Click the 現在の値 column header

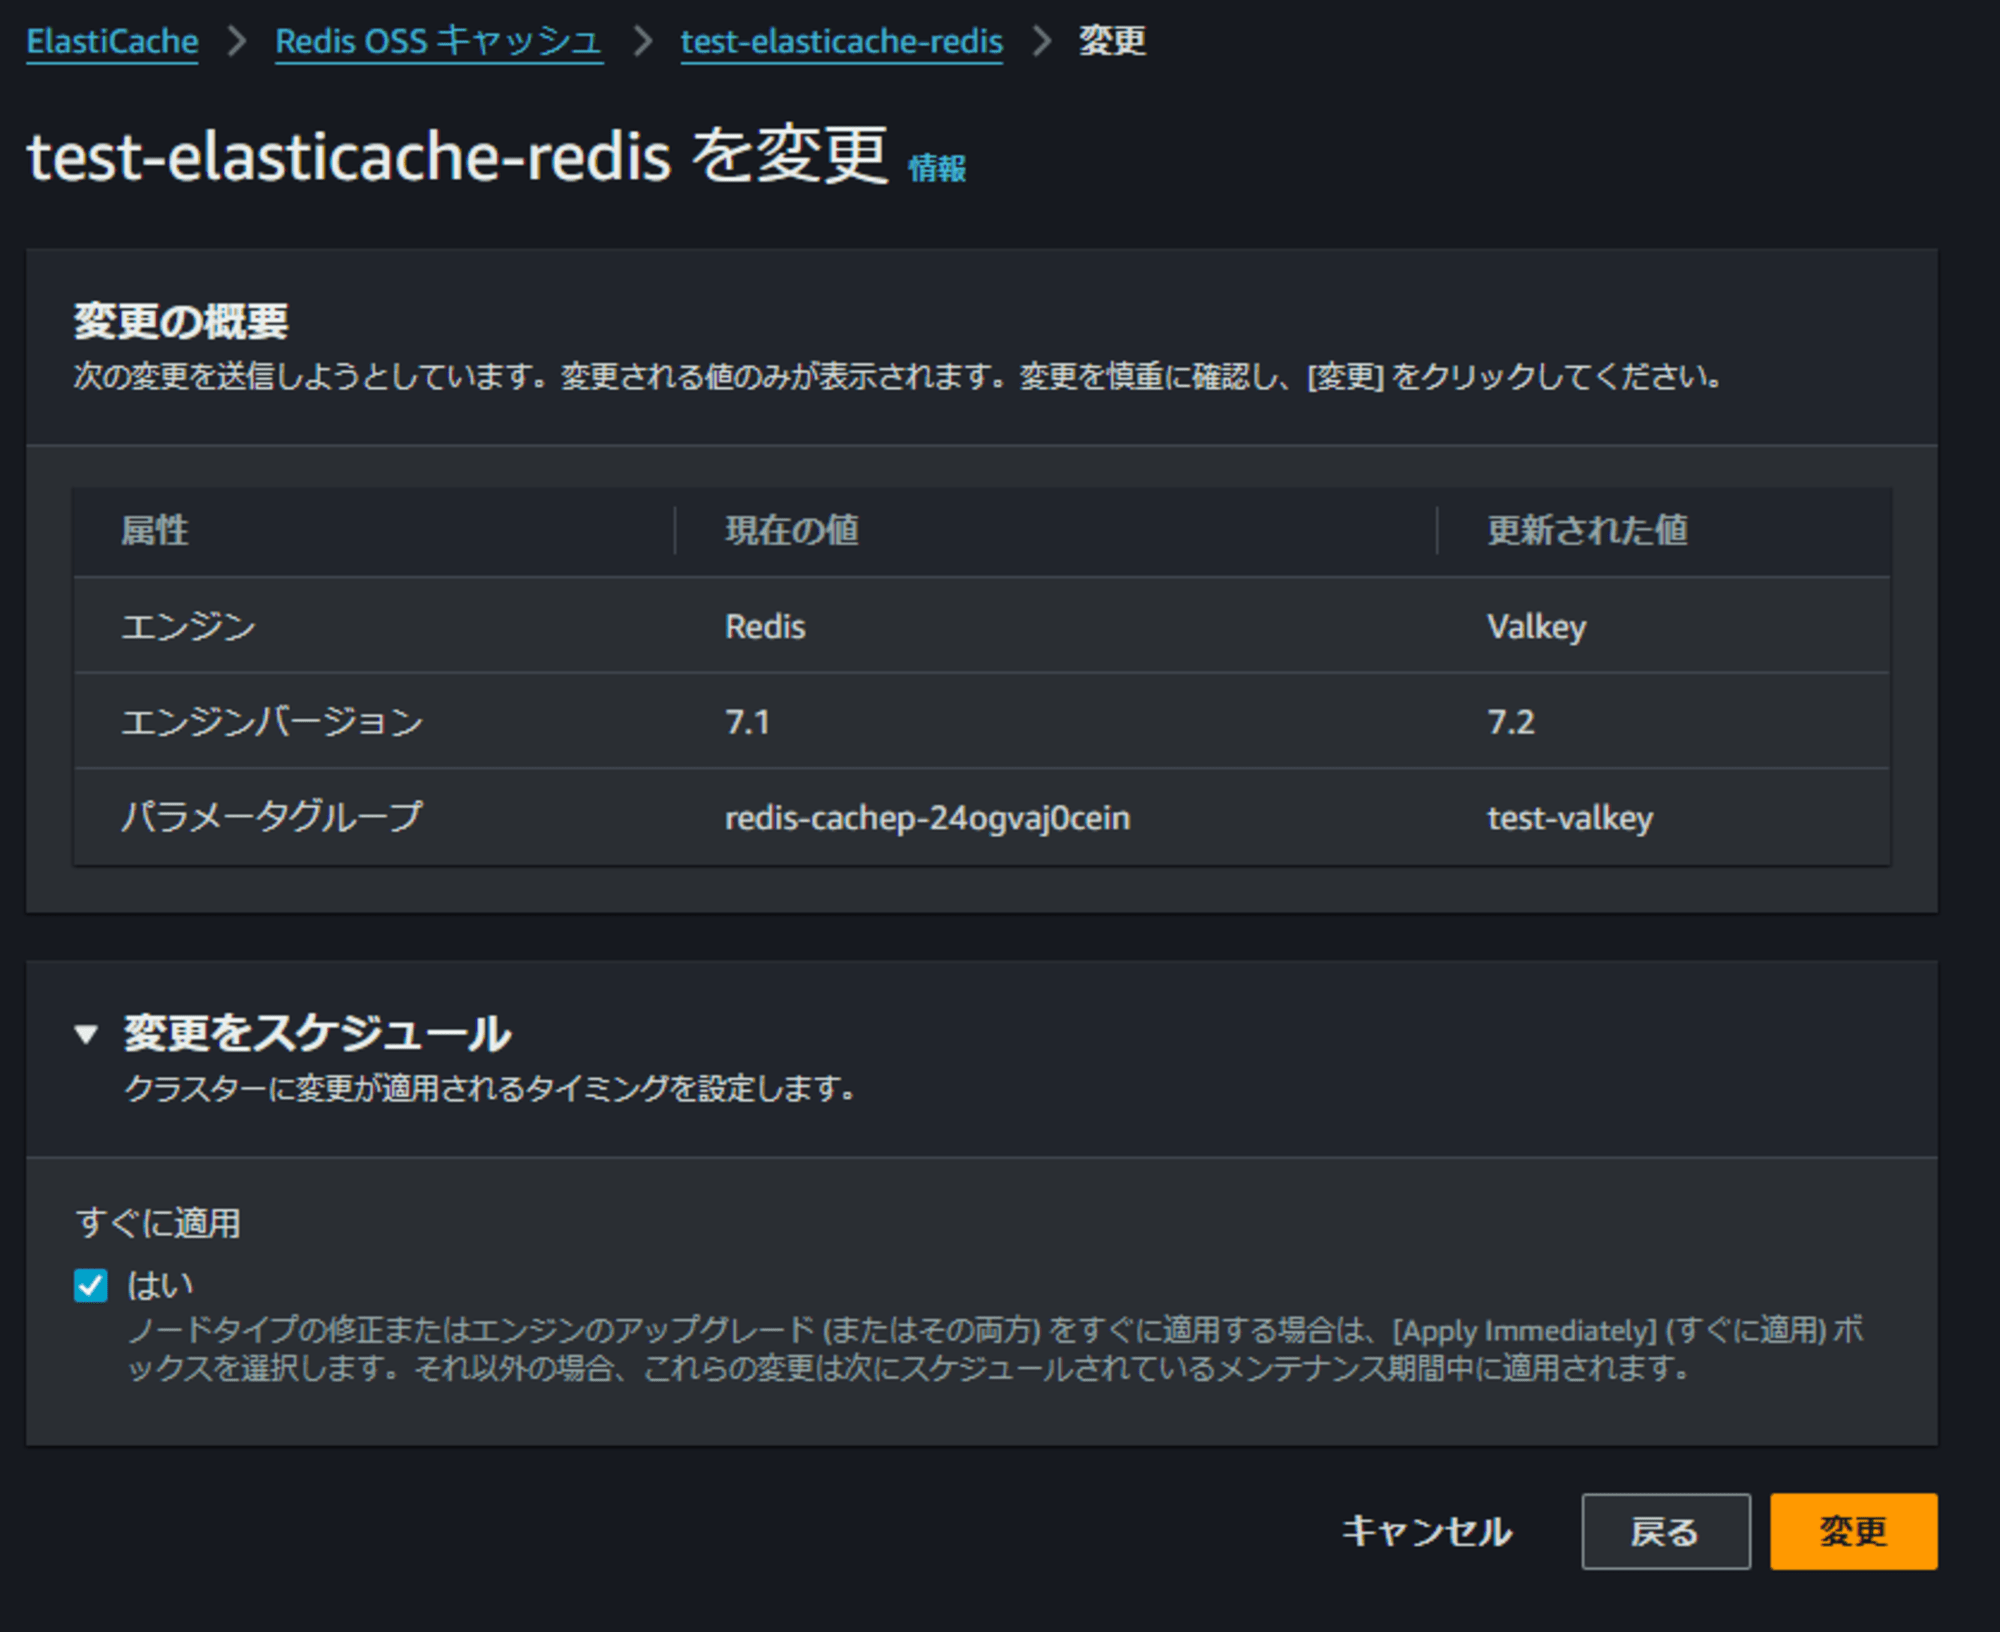point(791,530)
